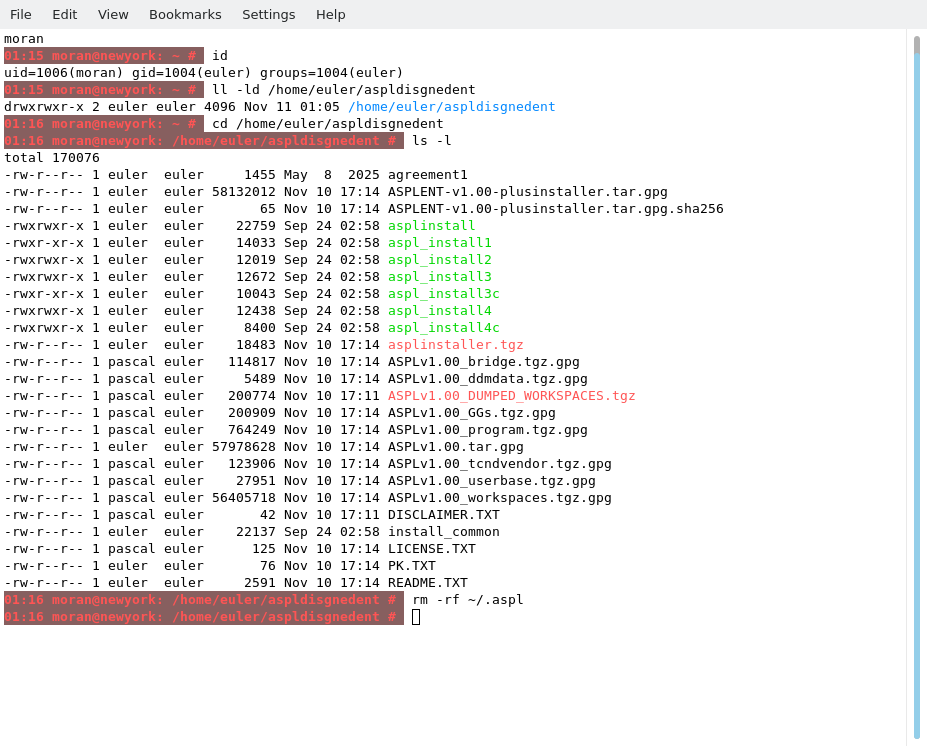Click the README.TXT file name
This screenshot has width=927, height=746.
pos(427,583)
